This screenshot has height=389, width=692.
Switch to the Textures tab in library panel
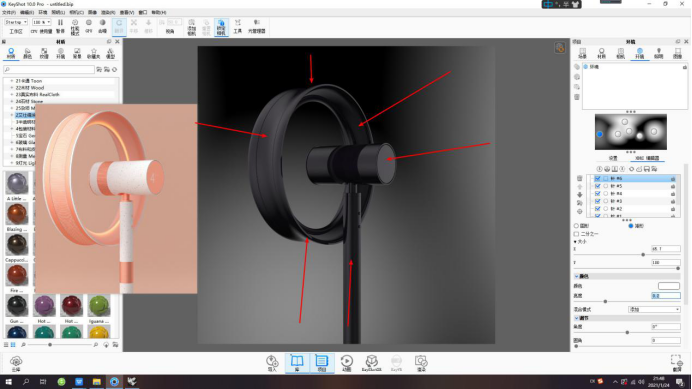44,53
